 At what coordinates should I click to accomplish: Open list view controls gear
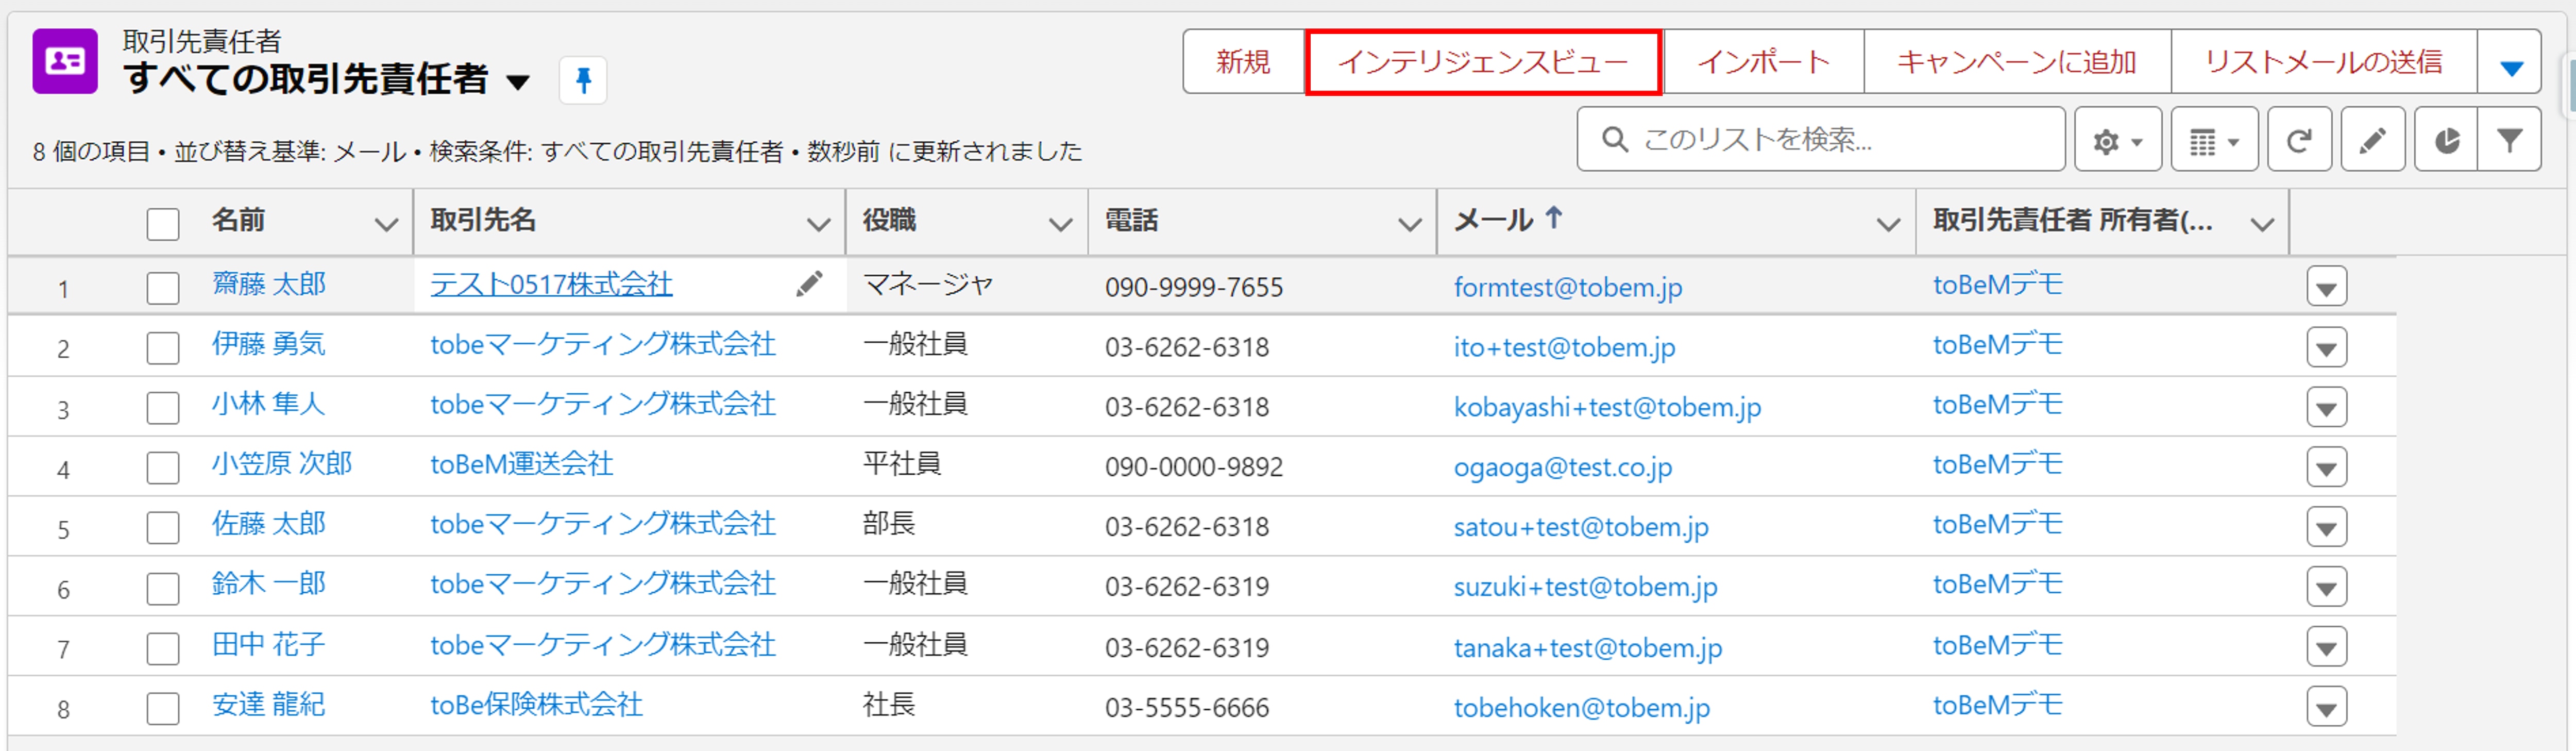coord(2118,140)
